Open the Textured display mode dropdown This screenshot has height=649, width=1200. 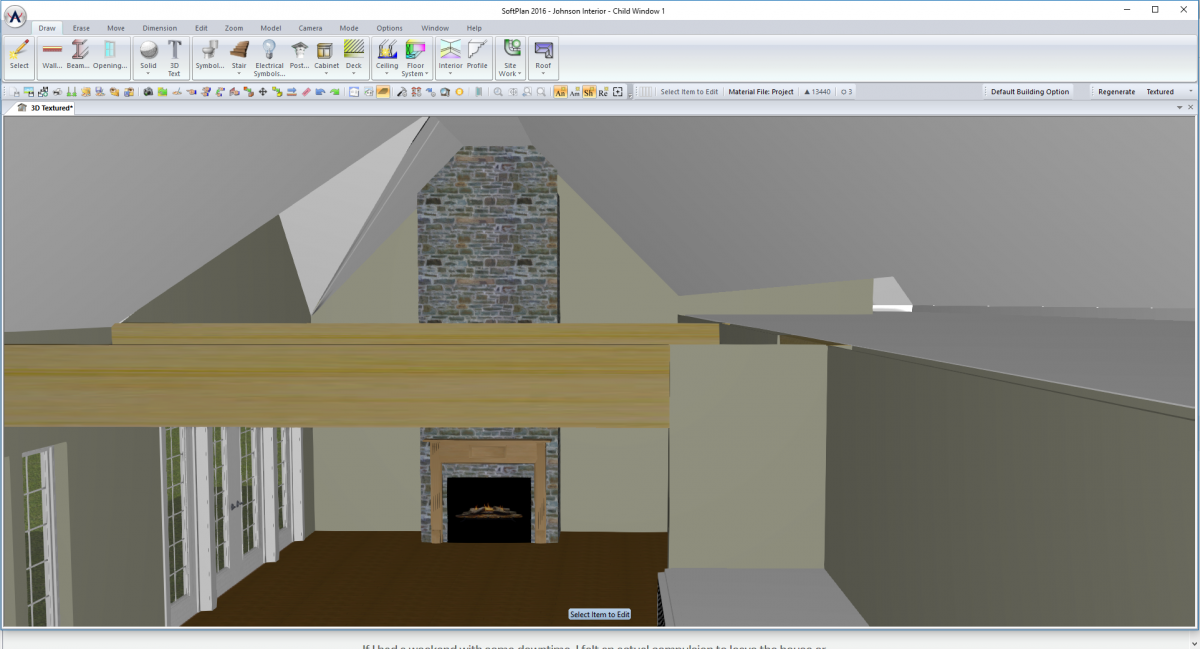(x=1189, y=91)
